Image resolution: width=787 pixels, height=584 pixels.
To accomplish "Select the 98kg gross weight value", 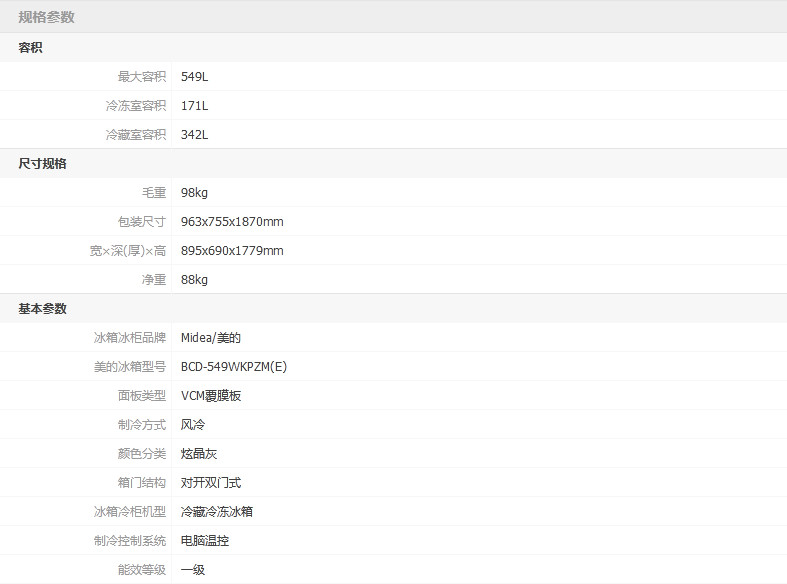I will 194,192.
